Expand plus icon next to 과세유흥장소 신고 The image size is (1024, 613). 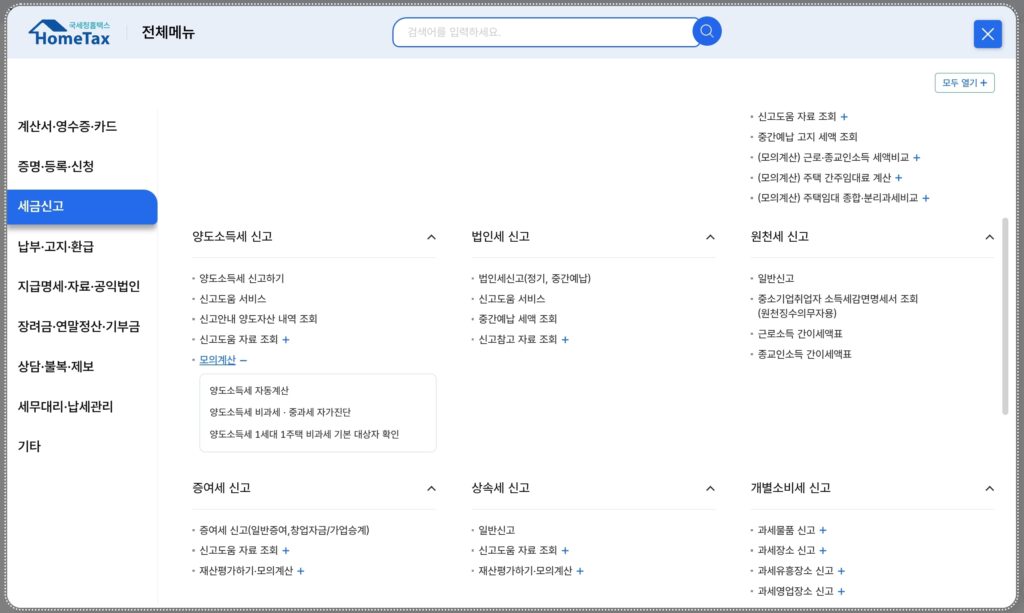[841, 571]
